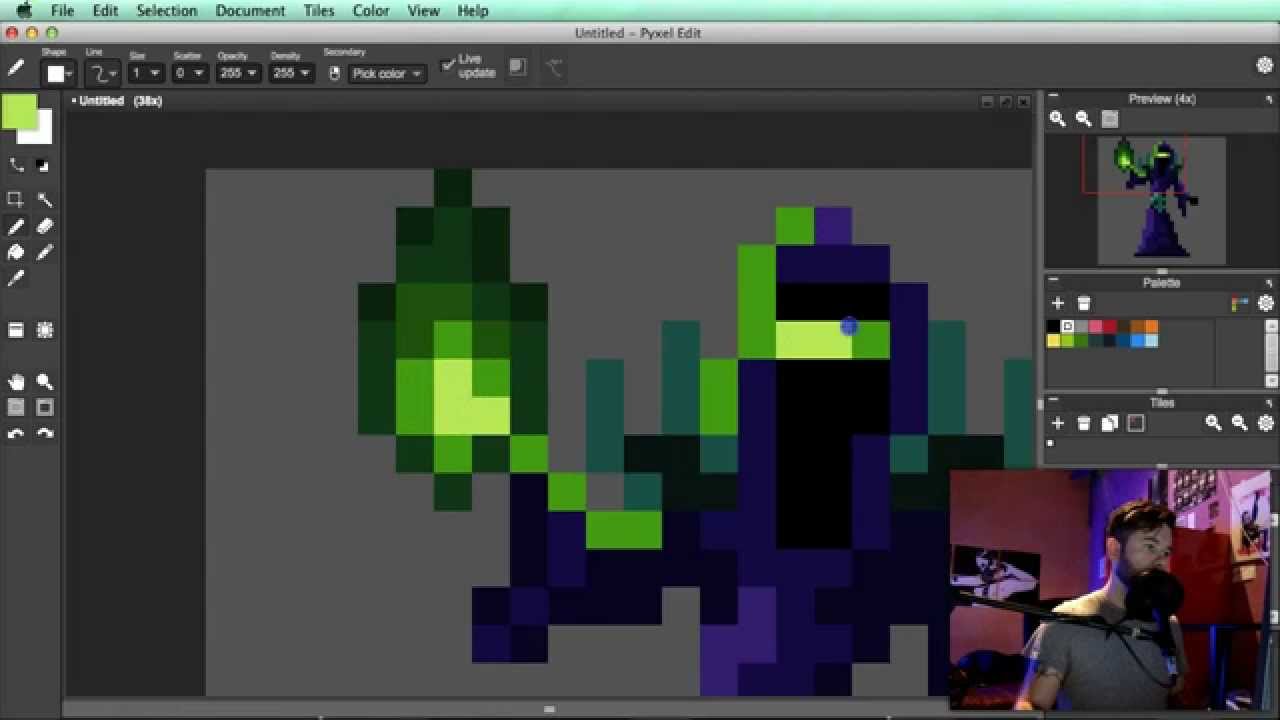
Task: Open main gear settings at top right
Action: (x=1264, y=65)
